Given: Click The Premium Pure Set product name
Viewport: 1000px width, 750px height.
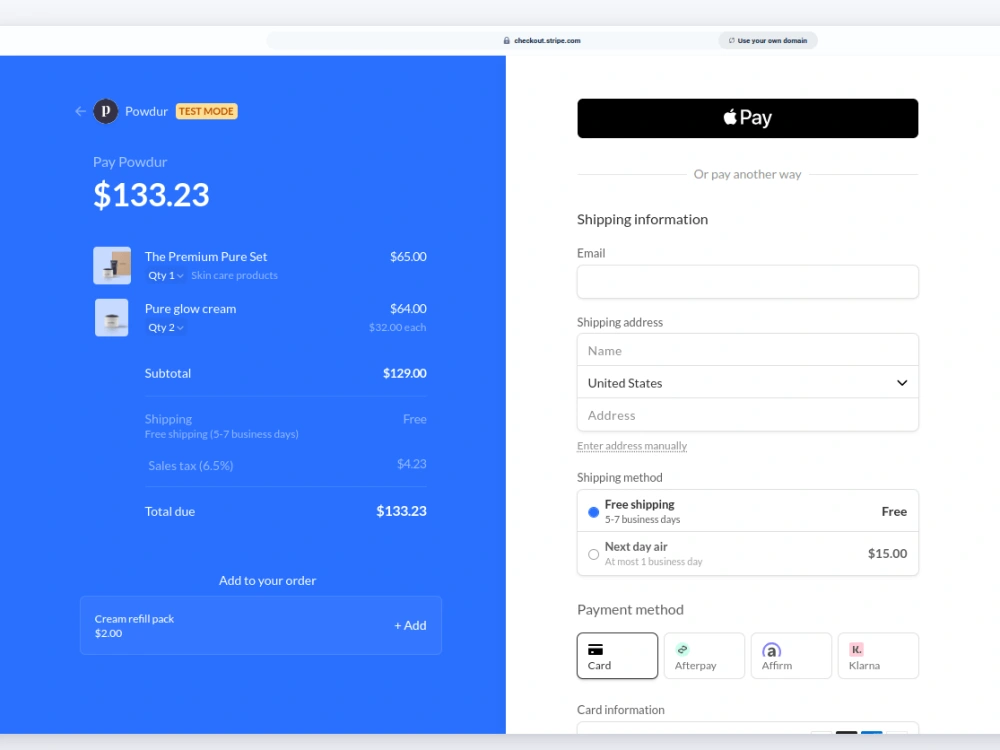Looking at the screenshot, I should tap(206, 256).
